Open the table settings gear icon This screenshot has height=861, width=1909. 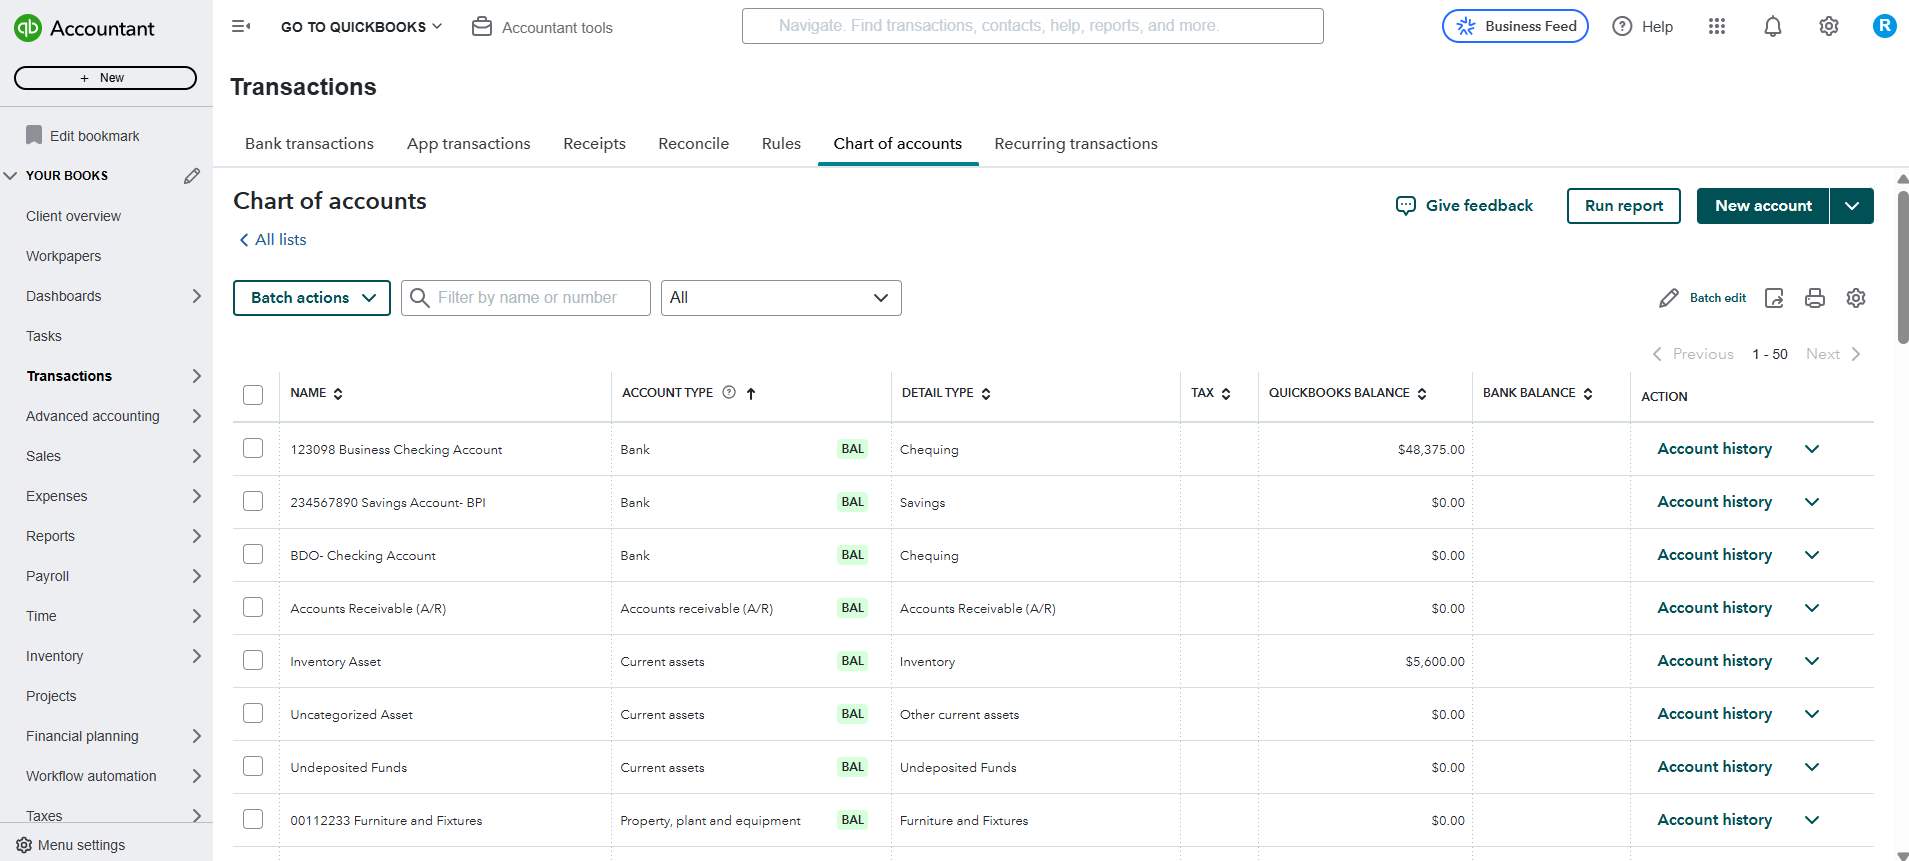point(1856,298)
